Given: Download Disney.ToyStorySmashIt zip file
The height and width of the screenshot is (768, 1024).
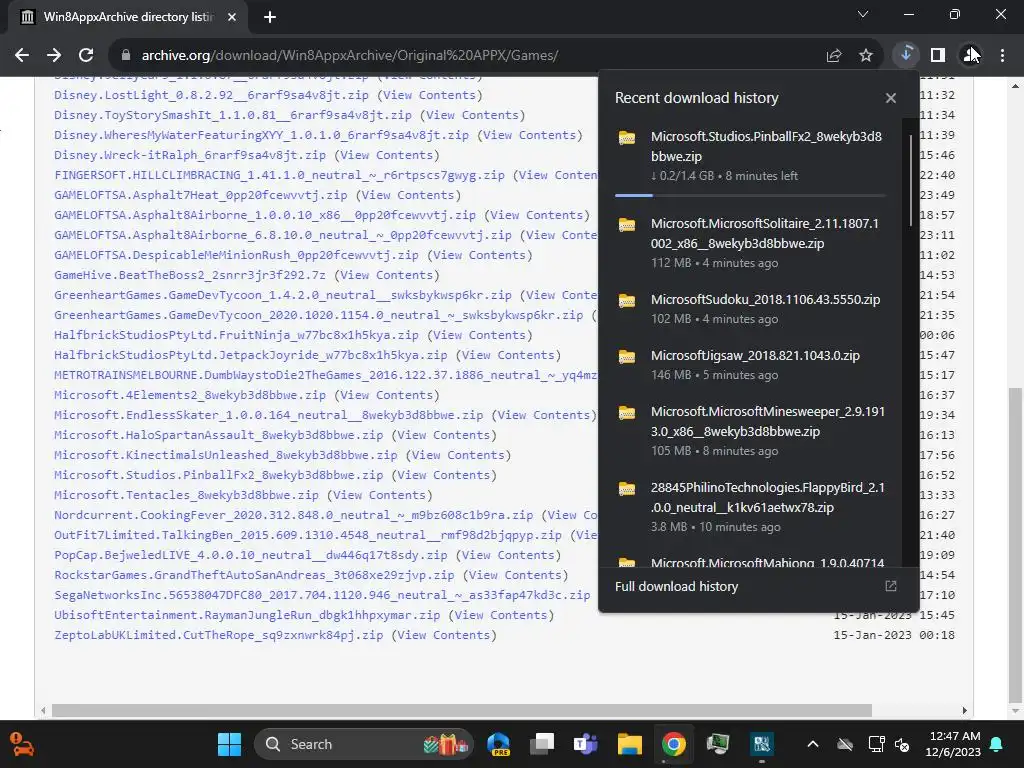Looking at the screenshot, I should click(232, 115).
